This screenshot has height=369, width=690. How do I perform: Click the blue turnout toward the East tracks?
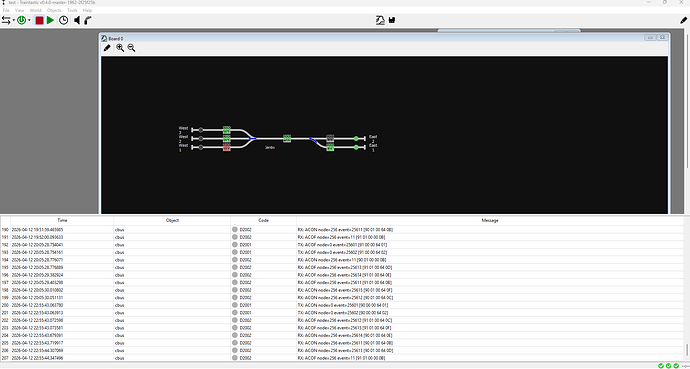coord(313,140)
